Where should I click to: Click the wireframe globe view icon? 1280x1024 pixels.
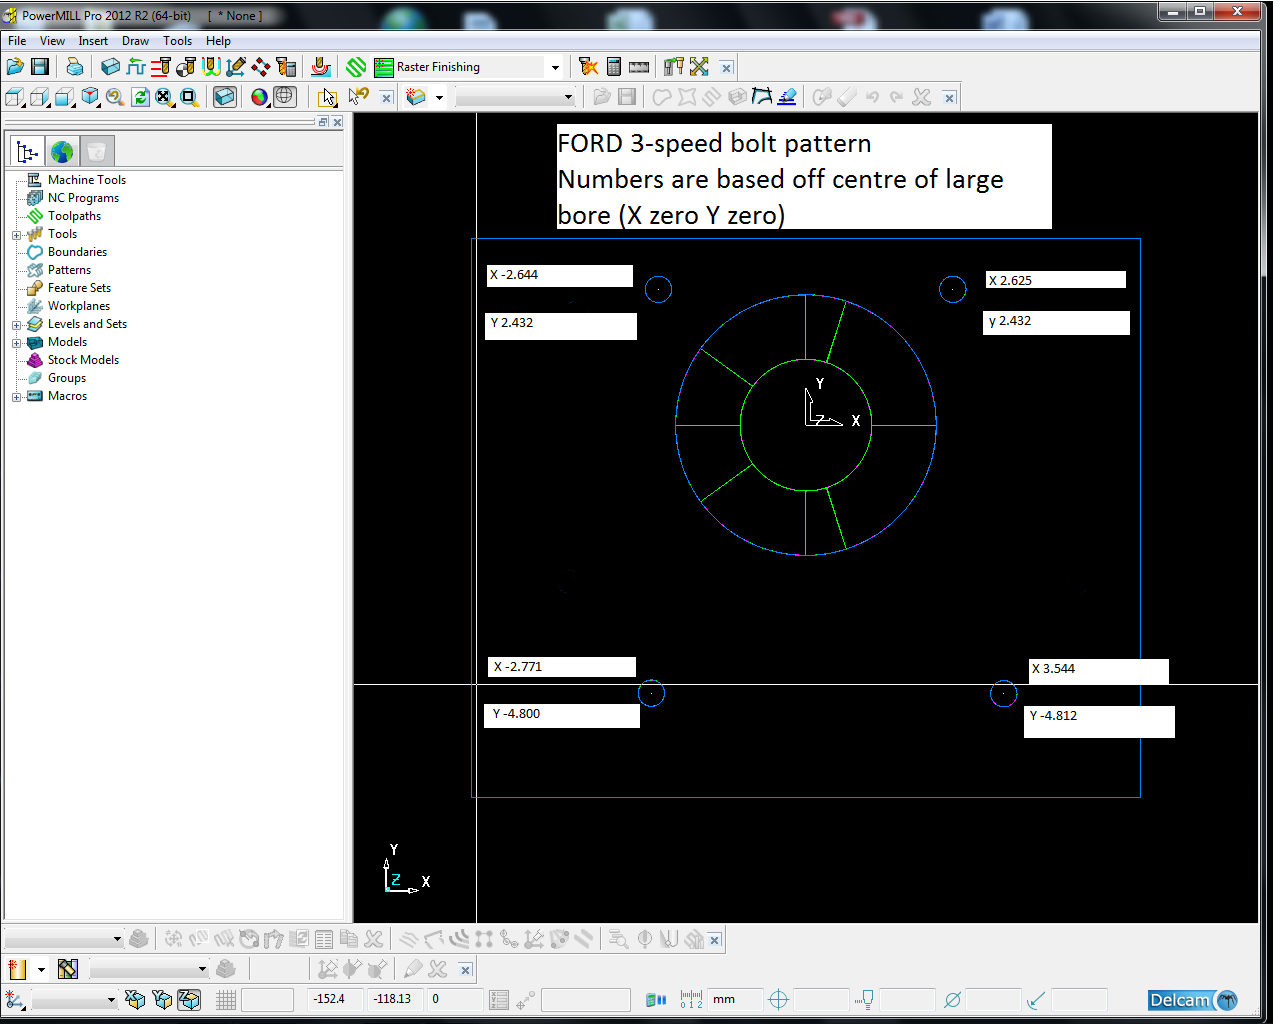285,97
